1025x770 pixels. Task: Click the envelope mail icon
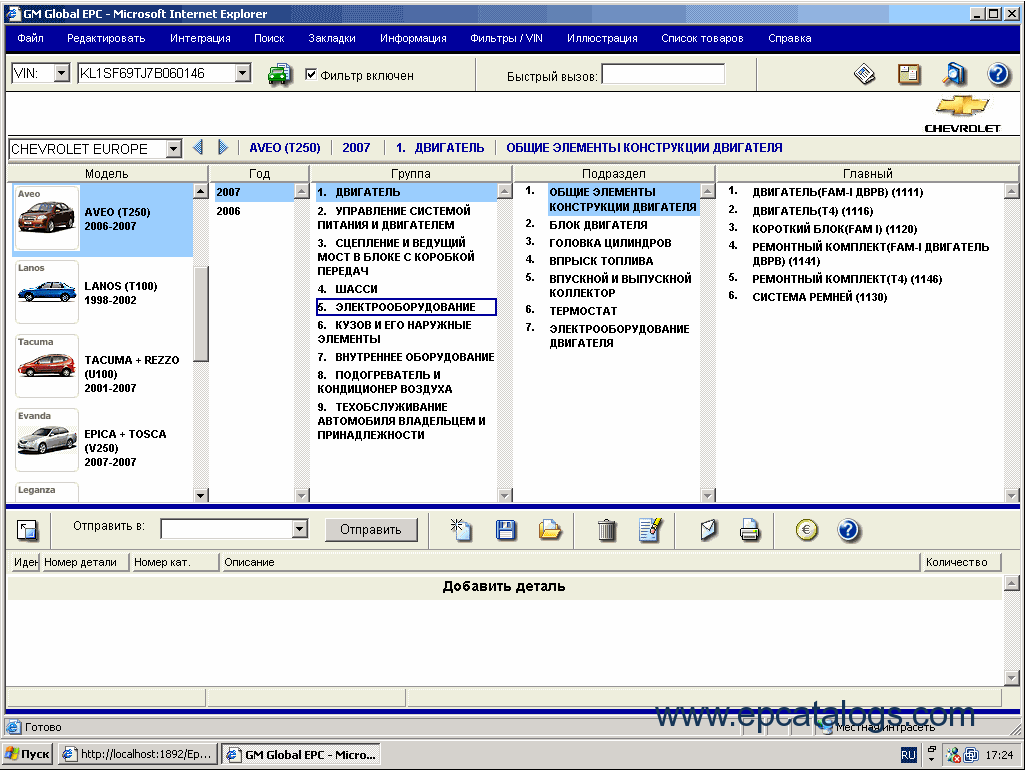(x=709, y=530)
